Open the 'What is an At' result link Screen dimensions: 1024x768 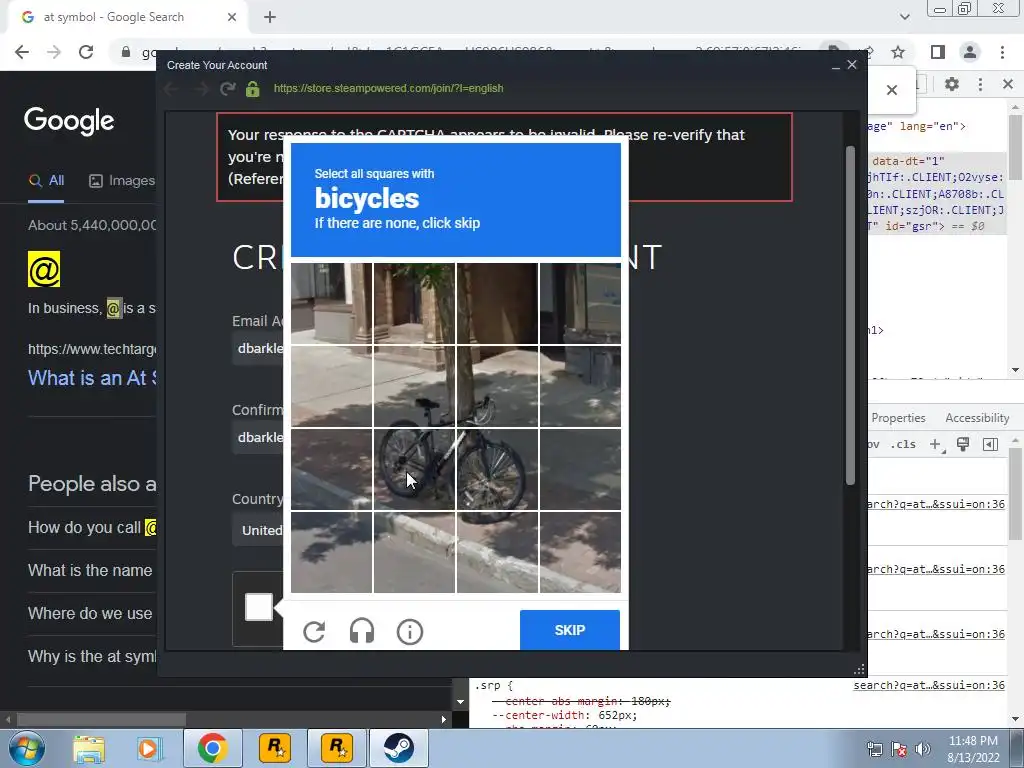[92, 377]
